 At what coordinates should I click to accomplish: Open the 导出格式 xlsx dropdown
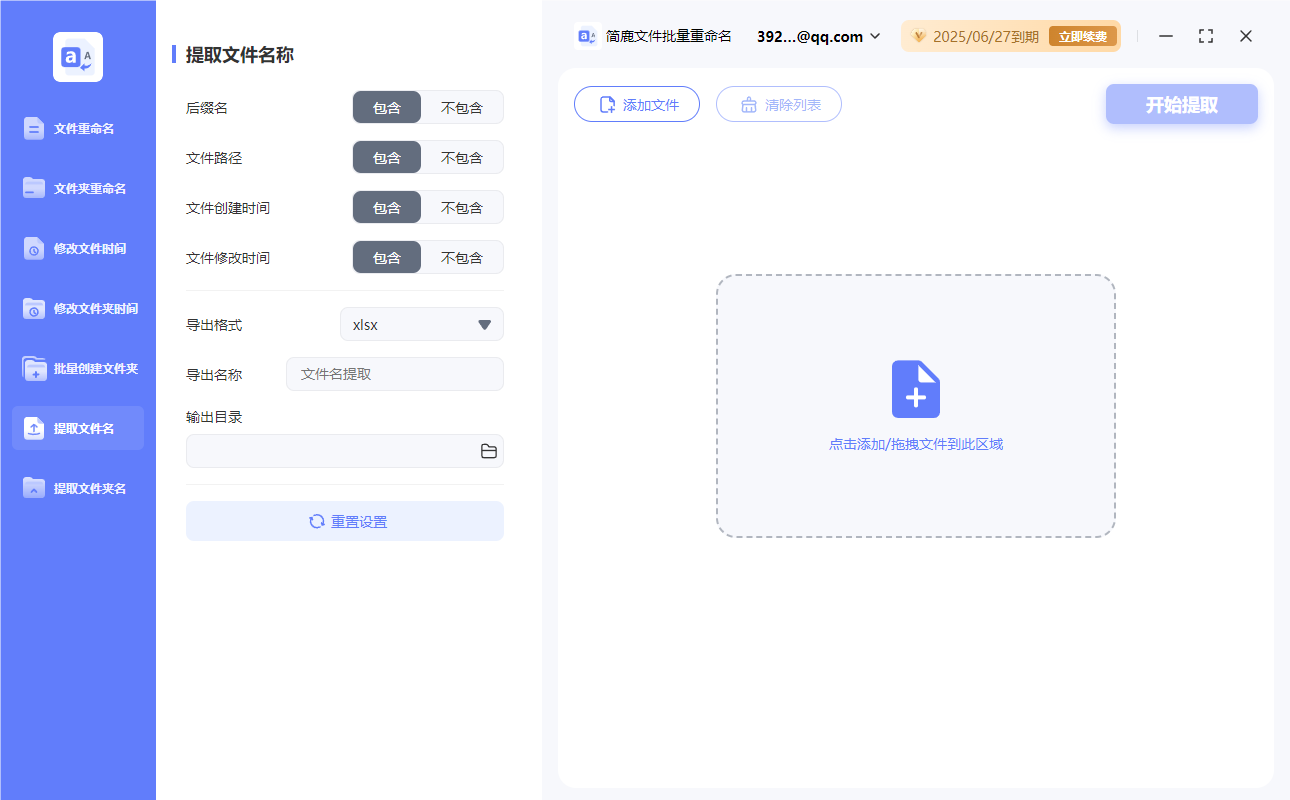click(x=421, y=324)
